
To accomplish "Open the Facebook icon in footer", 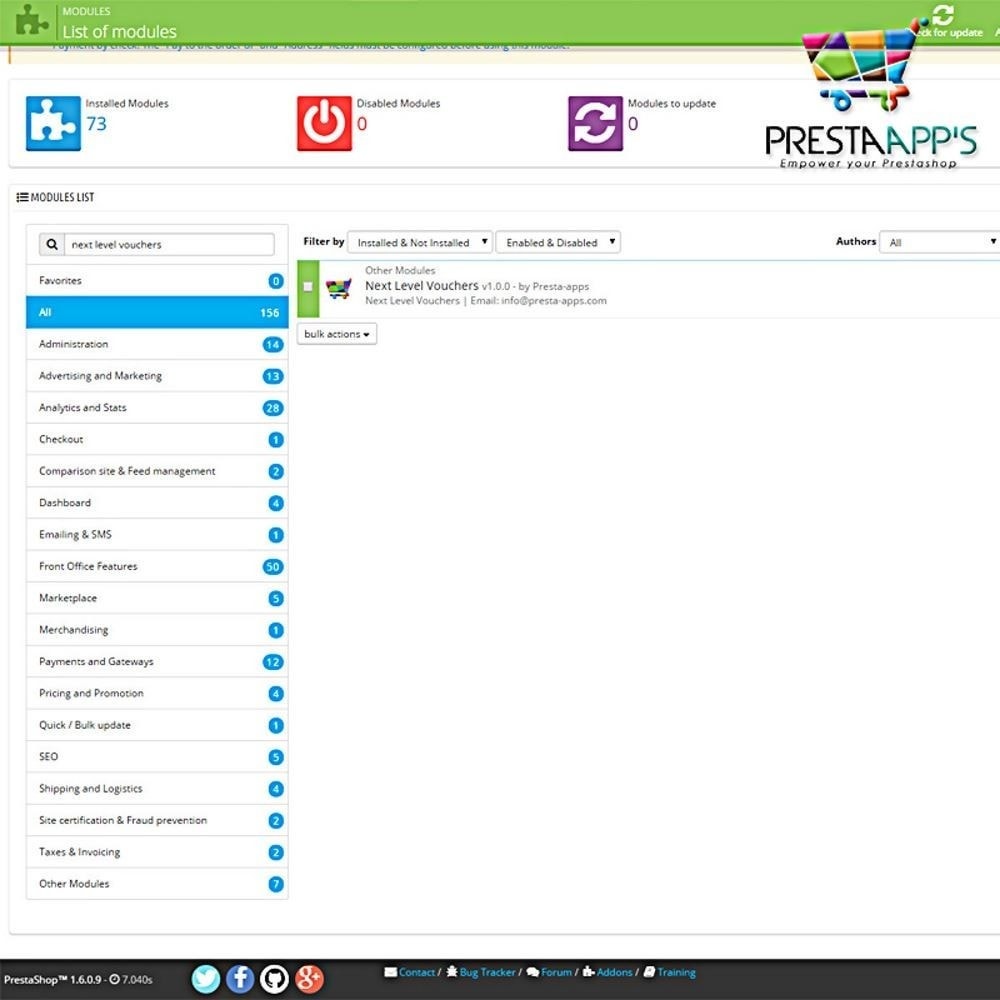I will [x=240, y=978].
